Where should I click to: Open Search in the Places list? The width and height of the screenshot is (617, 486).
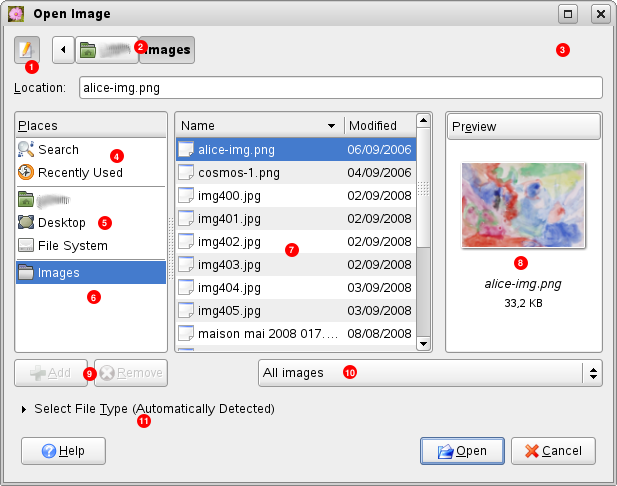[x=91, y=150]
